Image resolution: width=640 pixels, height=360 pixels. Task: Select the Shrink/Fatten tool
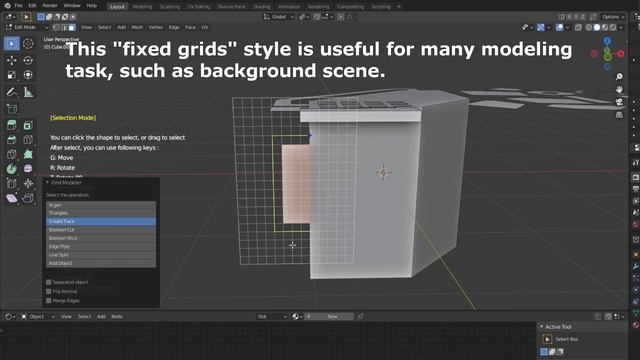point(28,183)
